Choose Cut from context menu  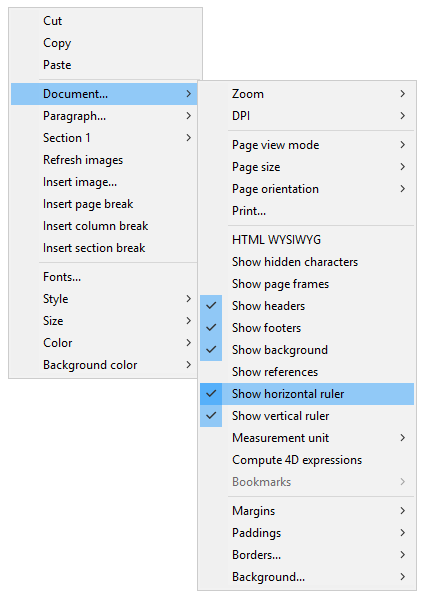pyautogui.click(x=104, y=21)
